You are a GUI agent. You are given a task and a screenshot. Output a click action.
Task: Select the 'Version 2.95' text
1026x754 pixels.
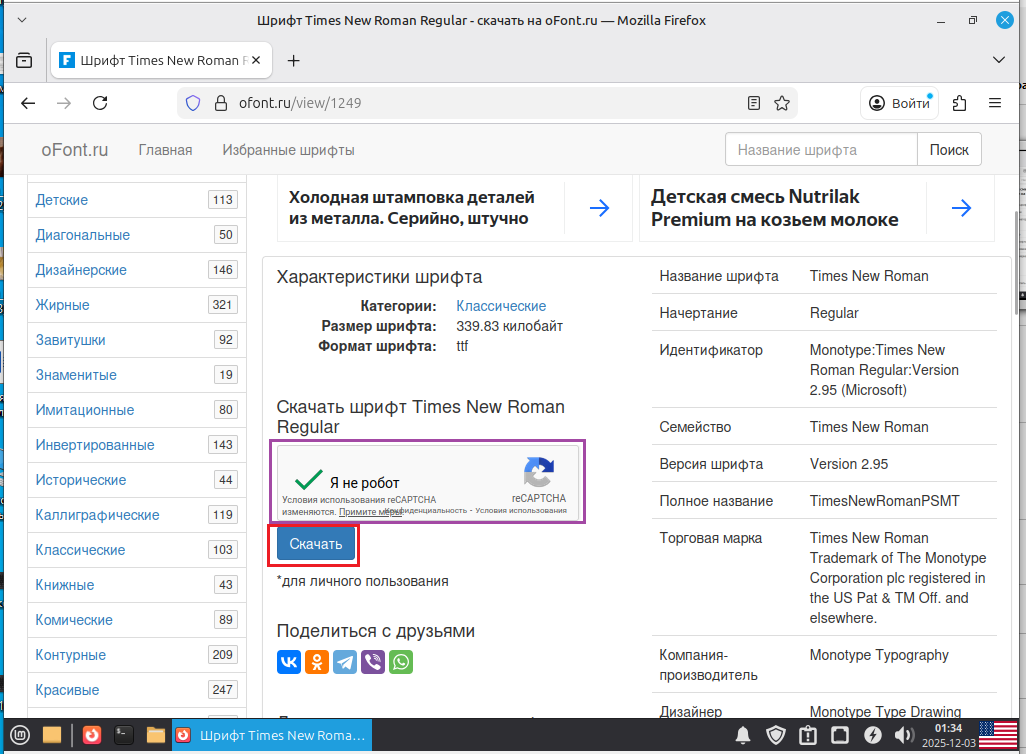coord(849,464)
